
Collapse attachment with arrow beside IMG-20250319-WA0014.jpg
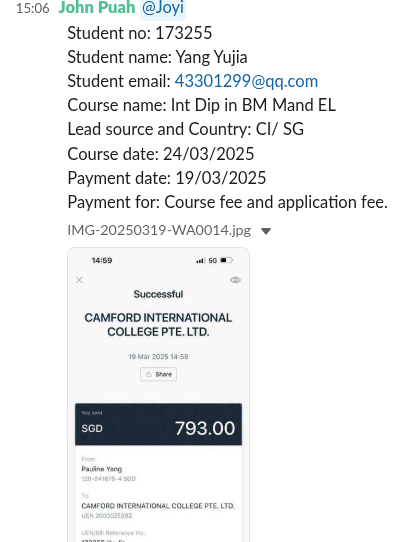click(266, 231)
